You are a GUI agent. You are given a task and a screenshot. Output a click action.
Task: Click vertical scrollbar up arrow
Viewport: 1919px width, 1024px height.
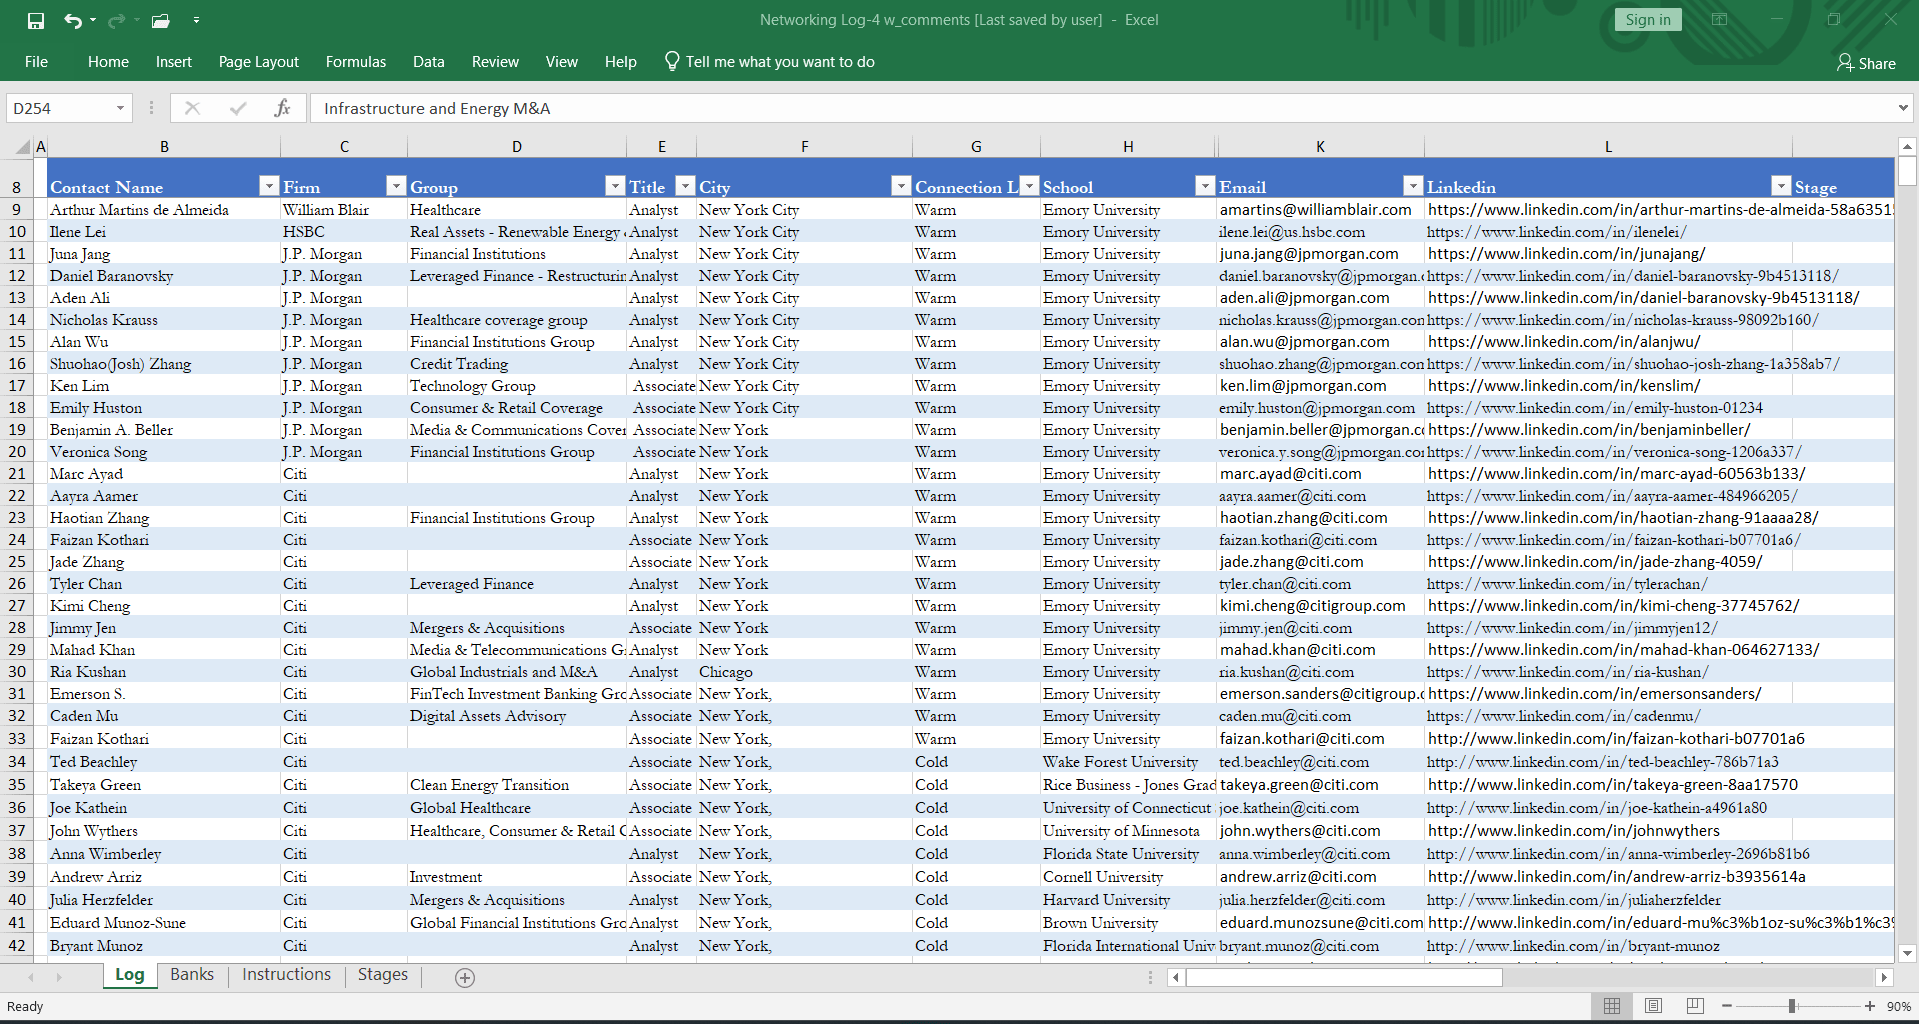(1907, 147)
